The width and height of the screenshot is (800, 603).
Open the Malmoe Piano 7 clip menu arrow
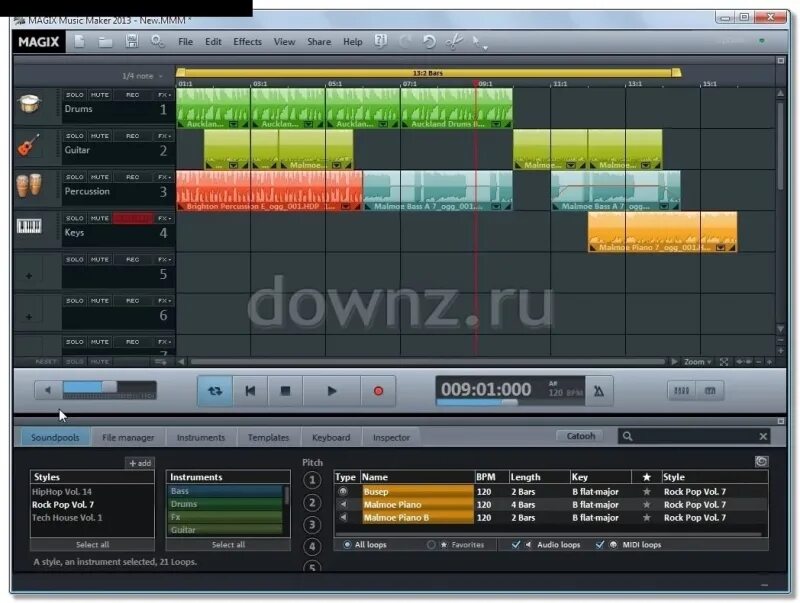tap(720, 248)
